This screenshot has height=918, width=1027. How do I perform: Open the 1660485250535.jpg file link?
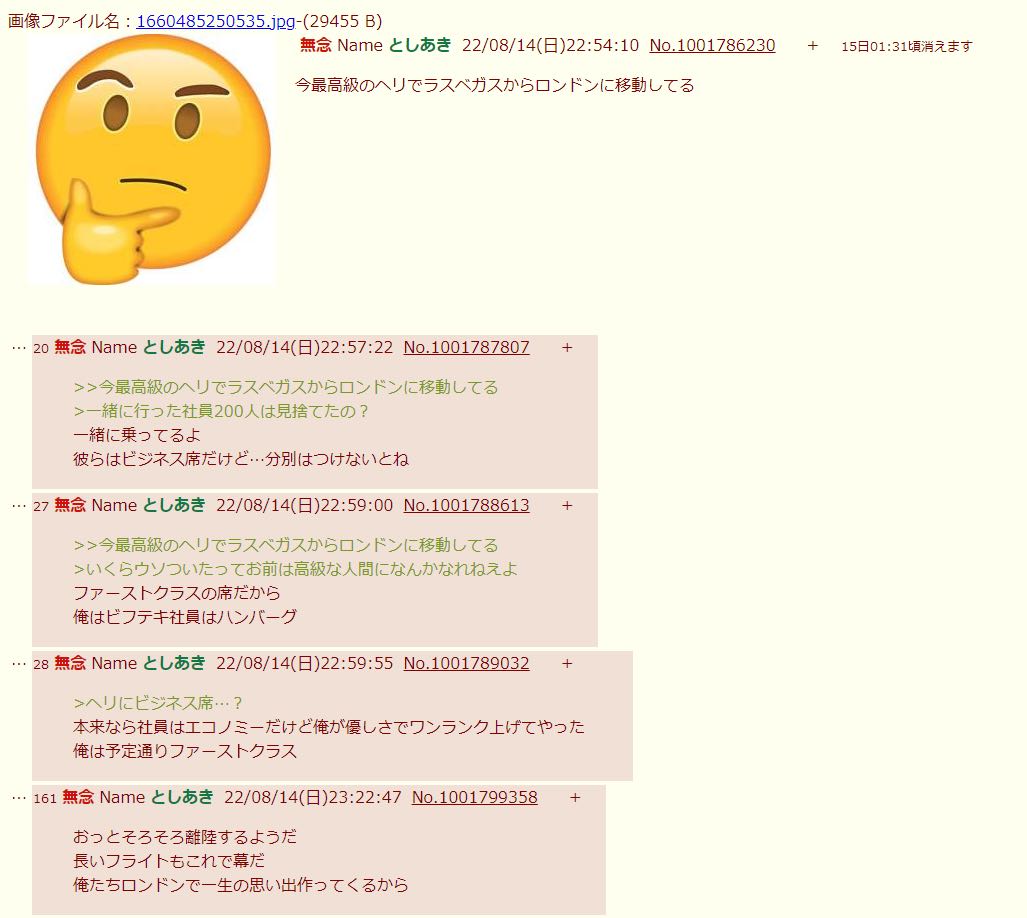pyautogui.click(x=215, y=21)
